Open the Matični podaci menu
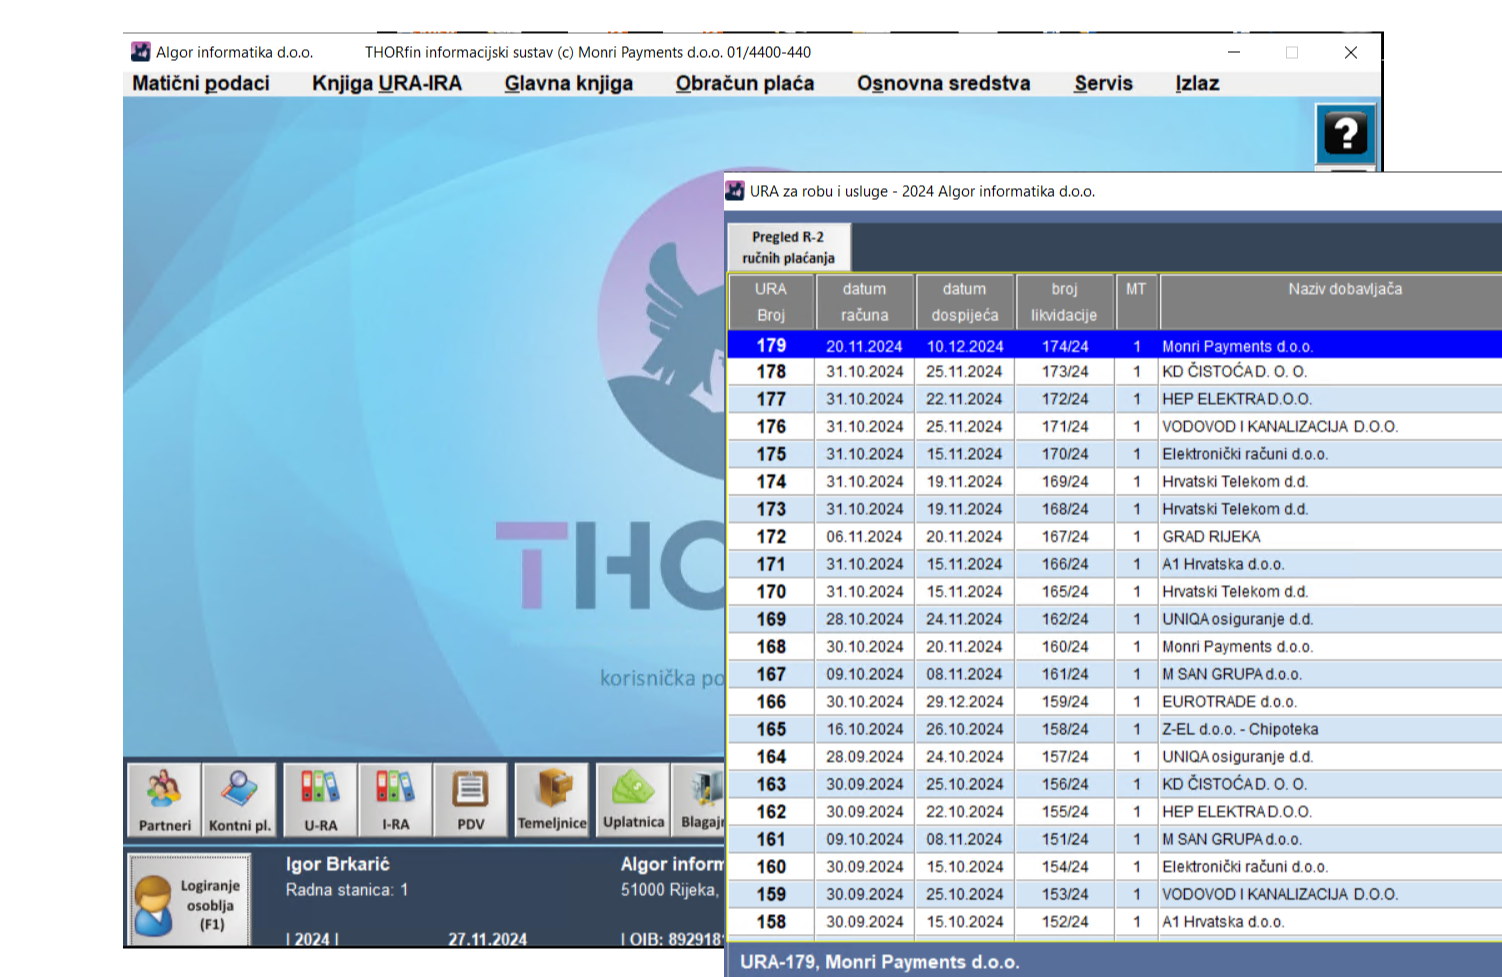The width and height of the screenshot is (1502, 977). pos(201,83)
